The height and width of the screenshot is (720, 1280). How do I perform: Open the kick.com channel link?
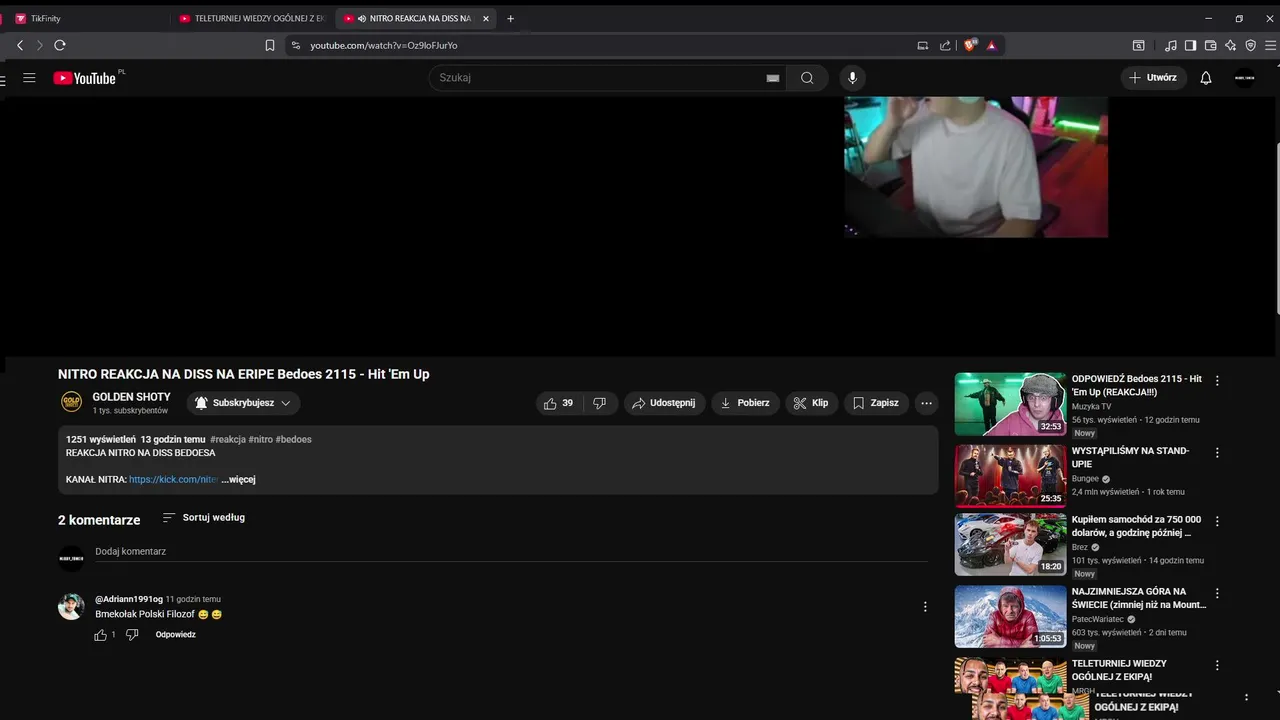click(173, 480)
